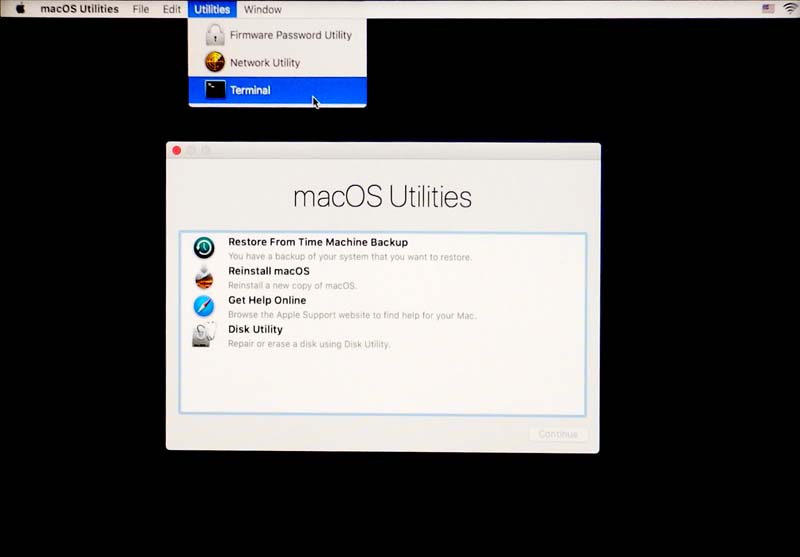Select Terminal in the Utilities menu
800x557 pixels.
pyautogui.click(x=278, y=90)
